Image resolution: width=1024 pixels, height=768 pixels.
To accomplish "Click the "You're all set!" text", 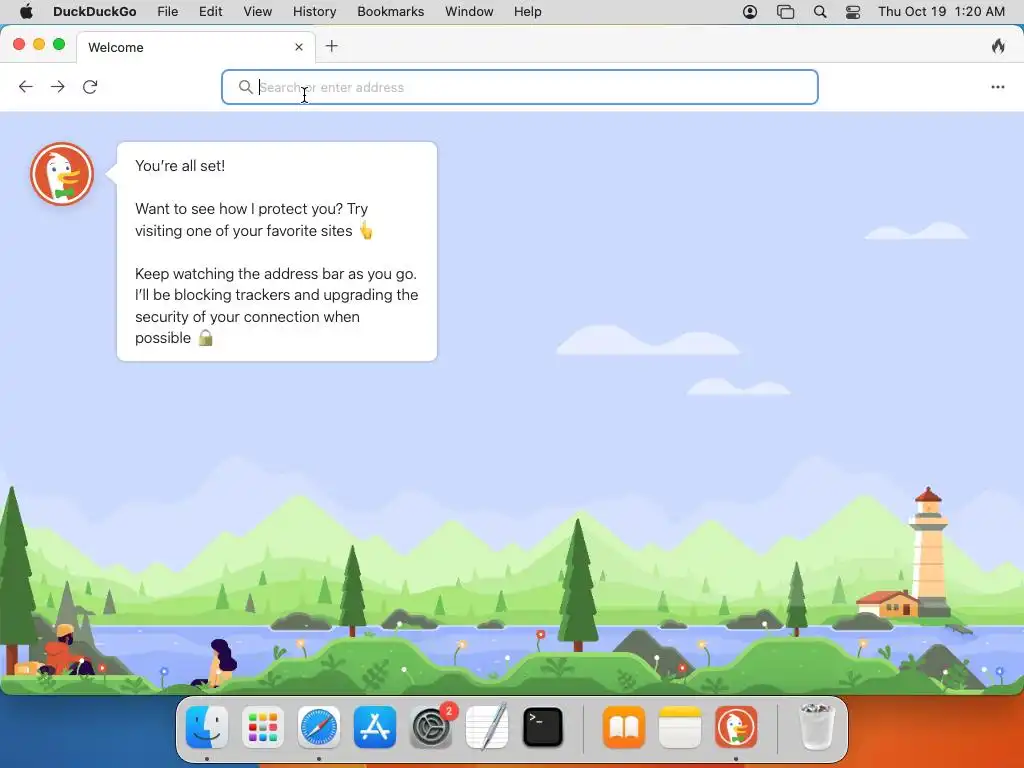I will click(180, 166).
